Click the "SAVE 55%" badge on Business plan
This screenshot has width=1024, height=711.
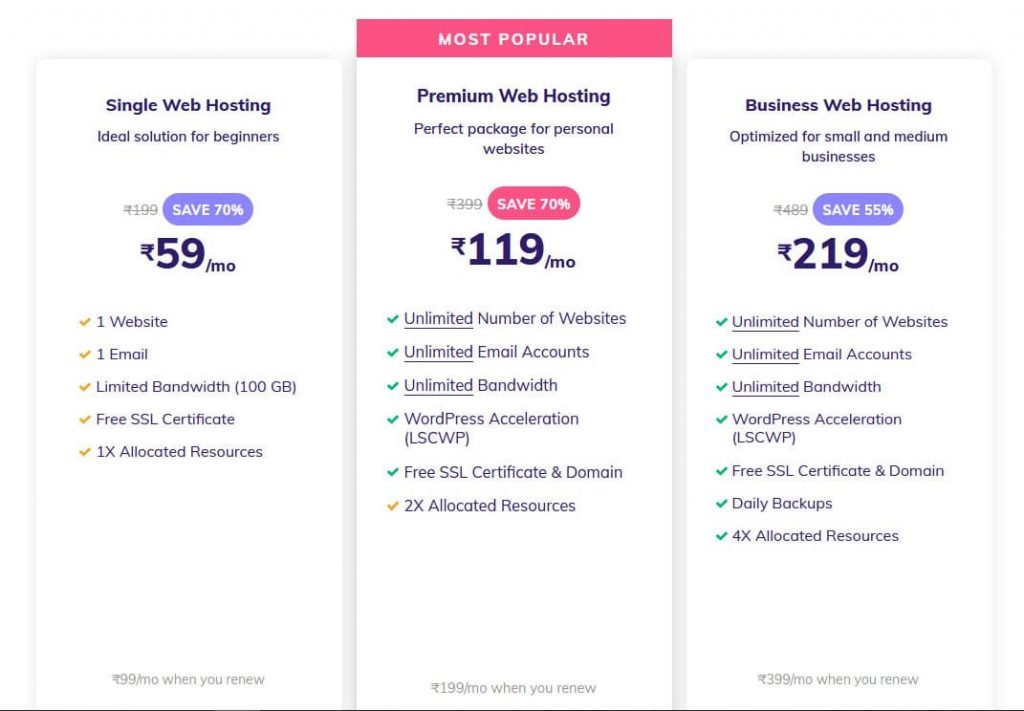click(x=856, y=209)
